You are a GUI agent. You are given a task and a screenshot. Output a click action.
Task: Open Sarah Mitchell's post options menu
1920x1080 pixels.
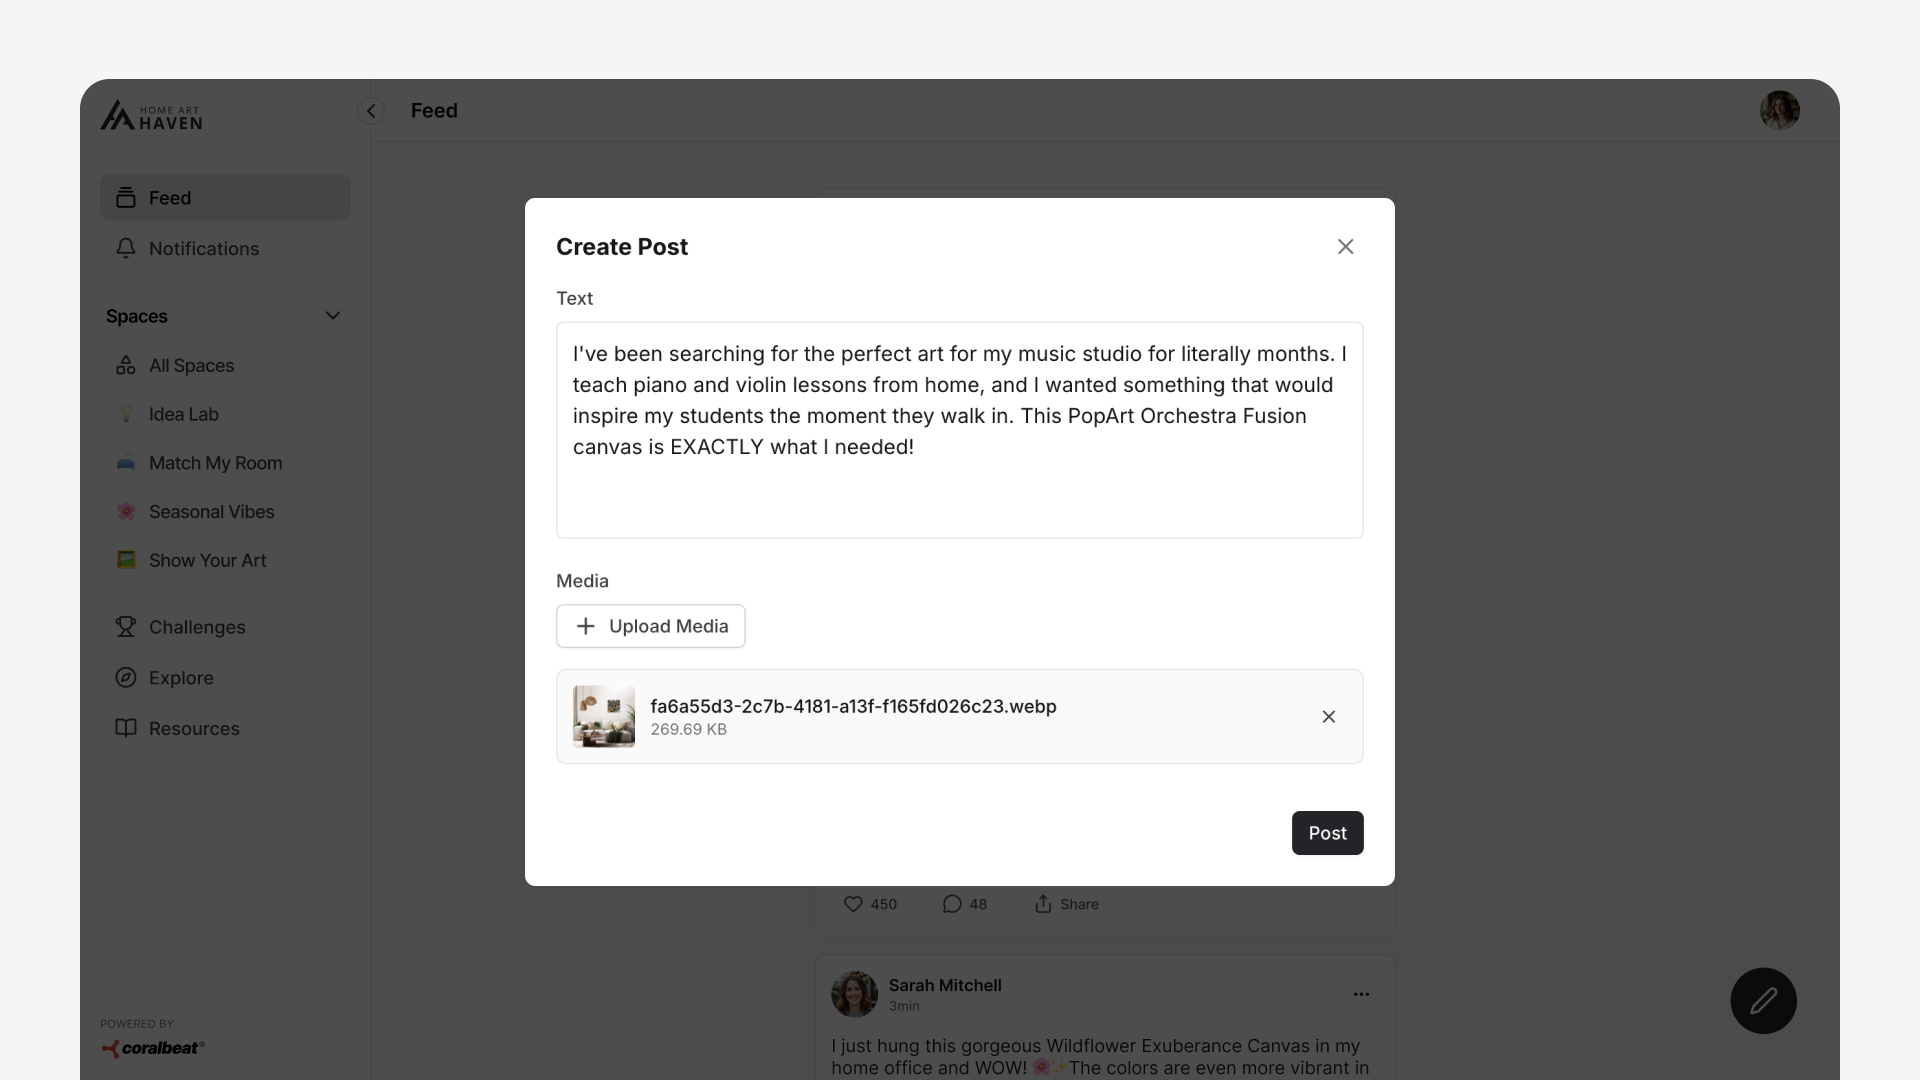1361,994
